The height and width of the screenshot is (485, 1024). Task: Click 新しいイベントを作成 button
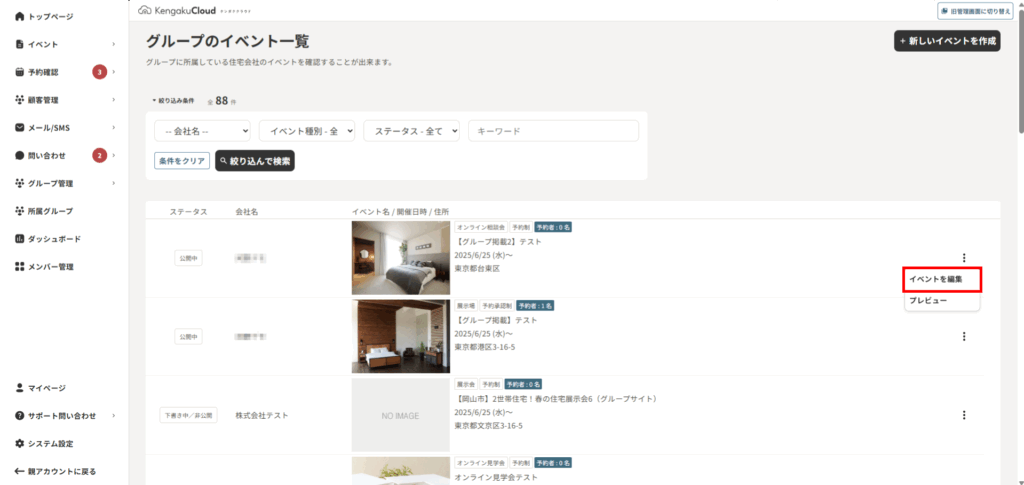pyautogui.click(x=947, y=41)
